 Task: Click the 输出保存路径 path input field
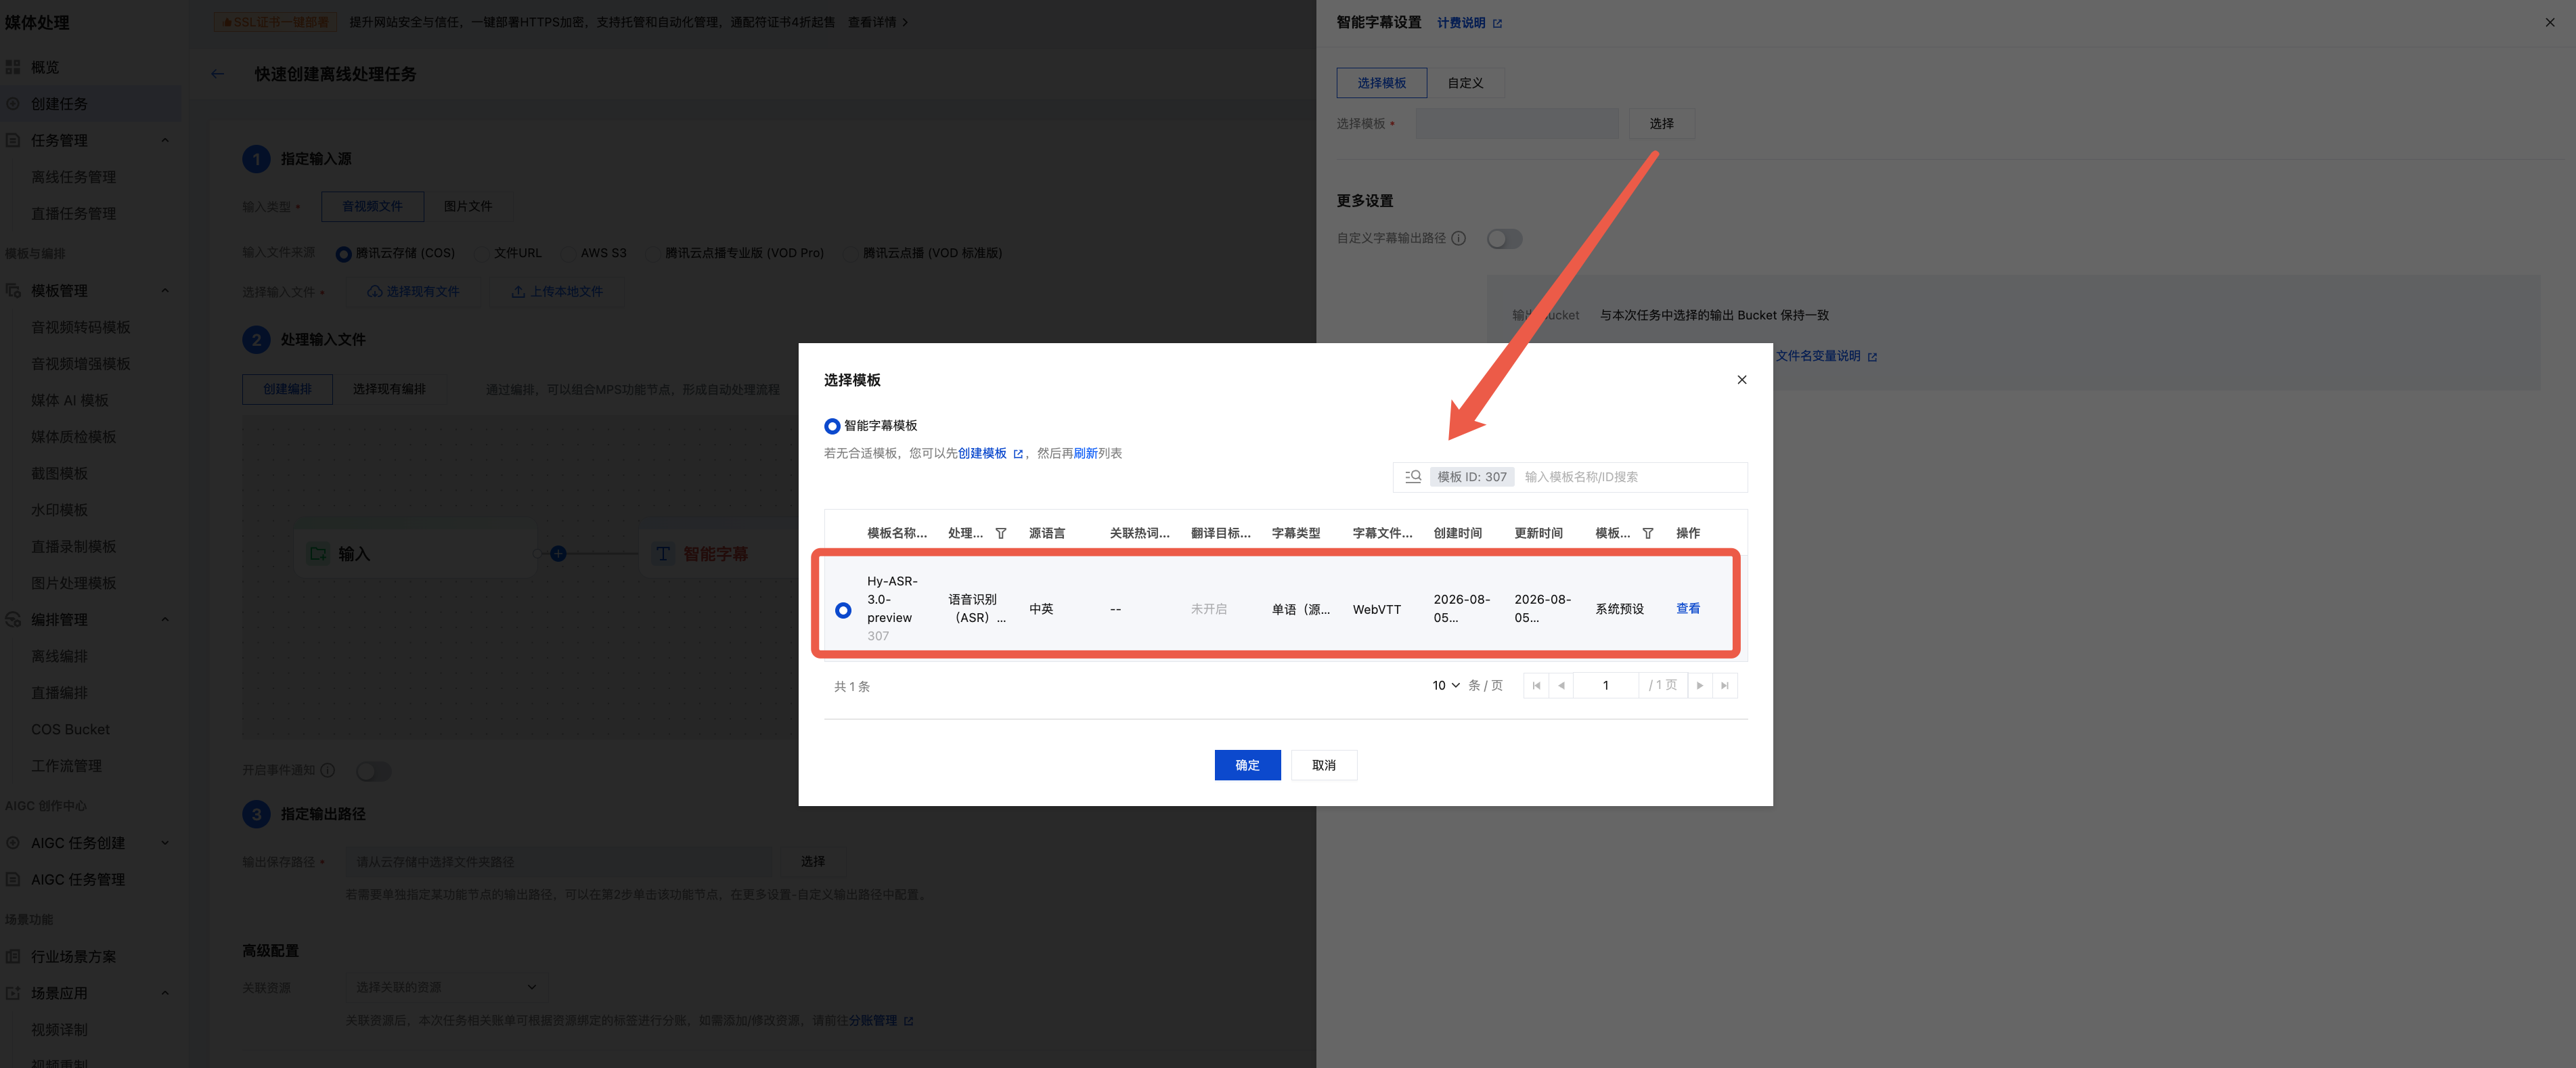pyautogui.click(x=560, y=862)
